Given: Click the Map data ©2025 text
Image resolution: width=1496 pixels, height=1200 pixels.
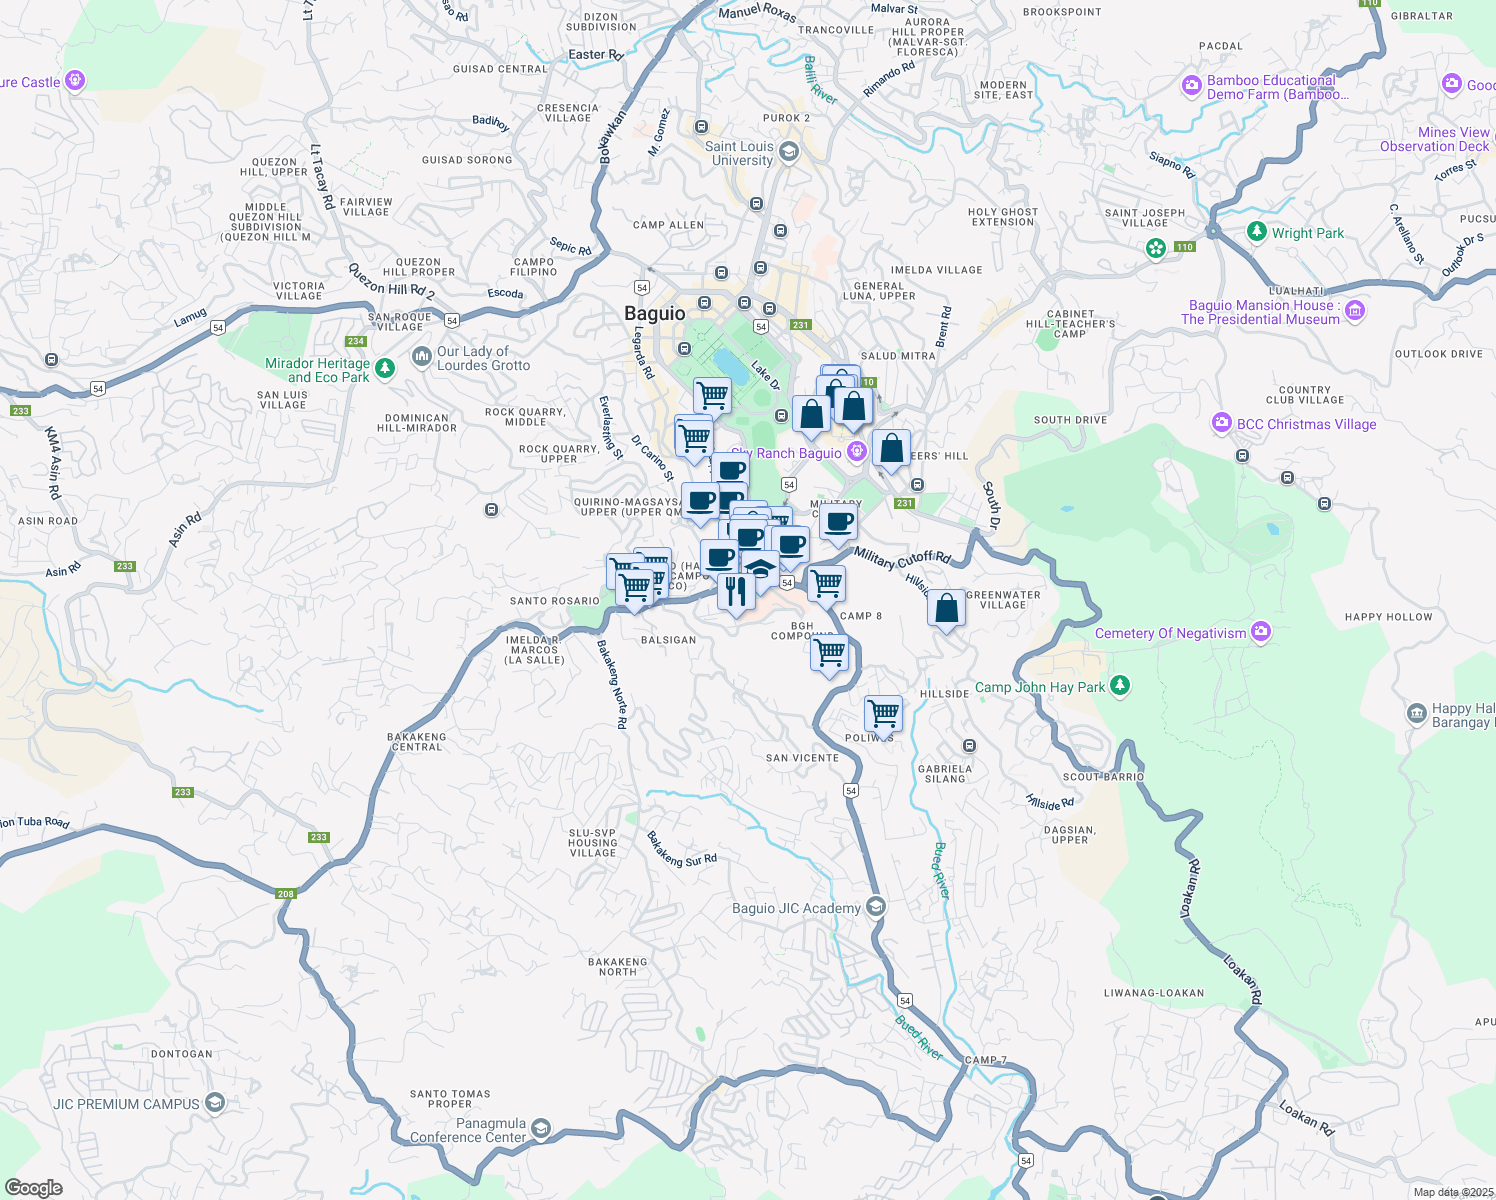Looking at the screenshot, I should click(x=1453, y=1192).
